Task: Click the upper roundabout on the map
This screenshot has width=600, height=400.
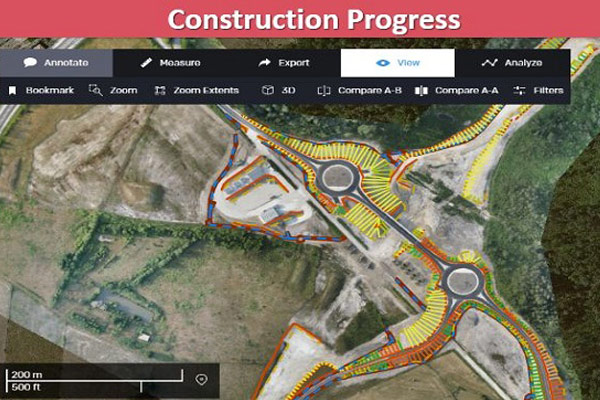Action: pyautogui.click(x=337, y=177)
